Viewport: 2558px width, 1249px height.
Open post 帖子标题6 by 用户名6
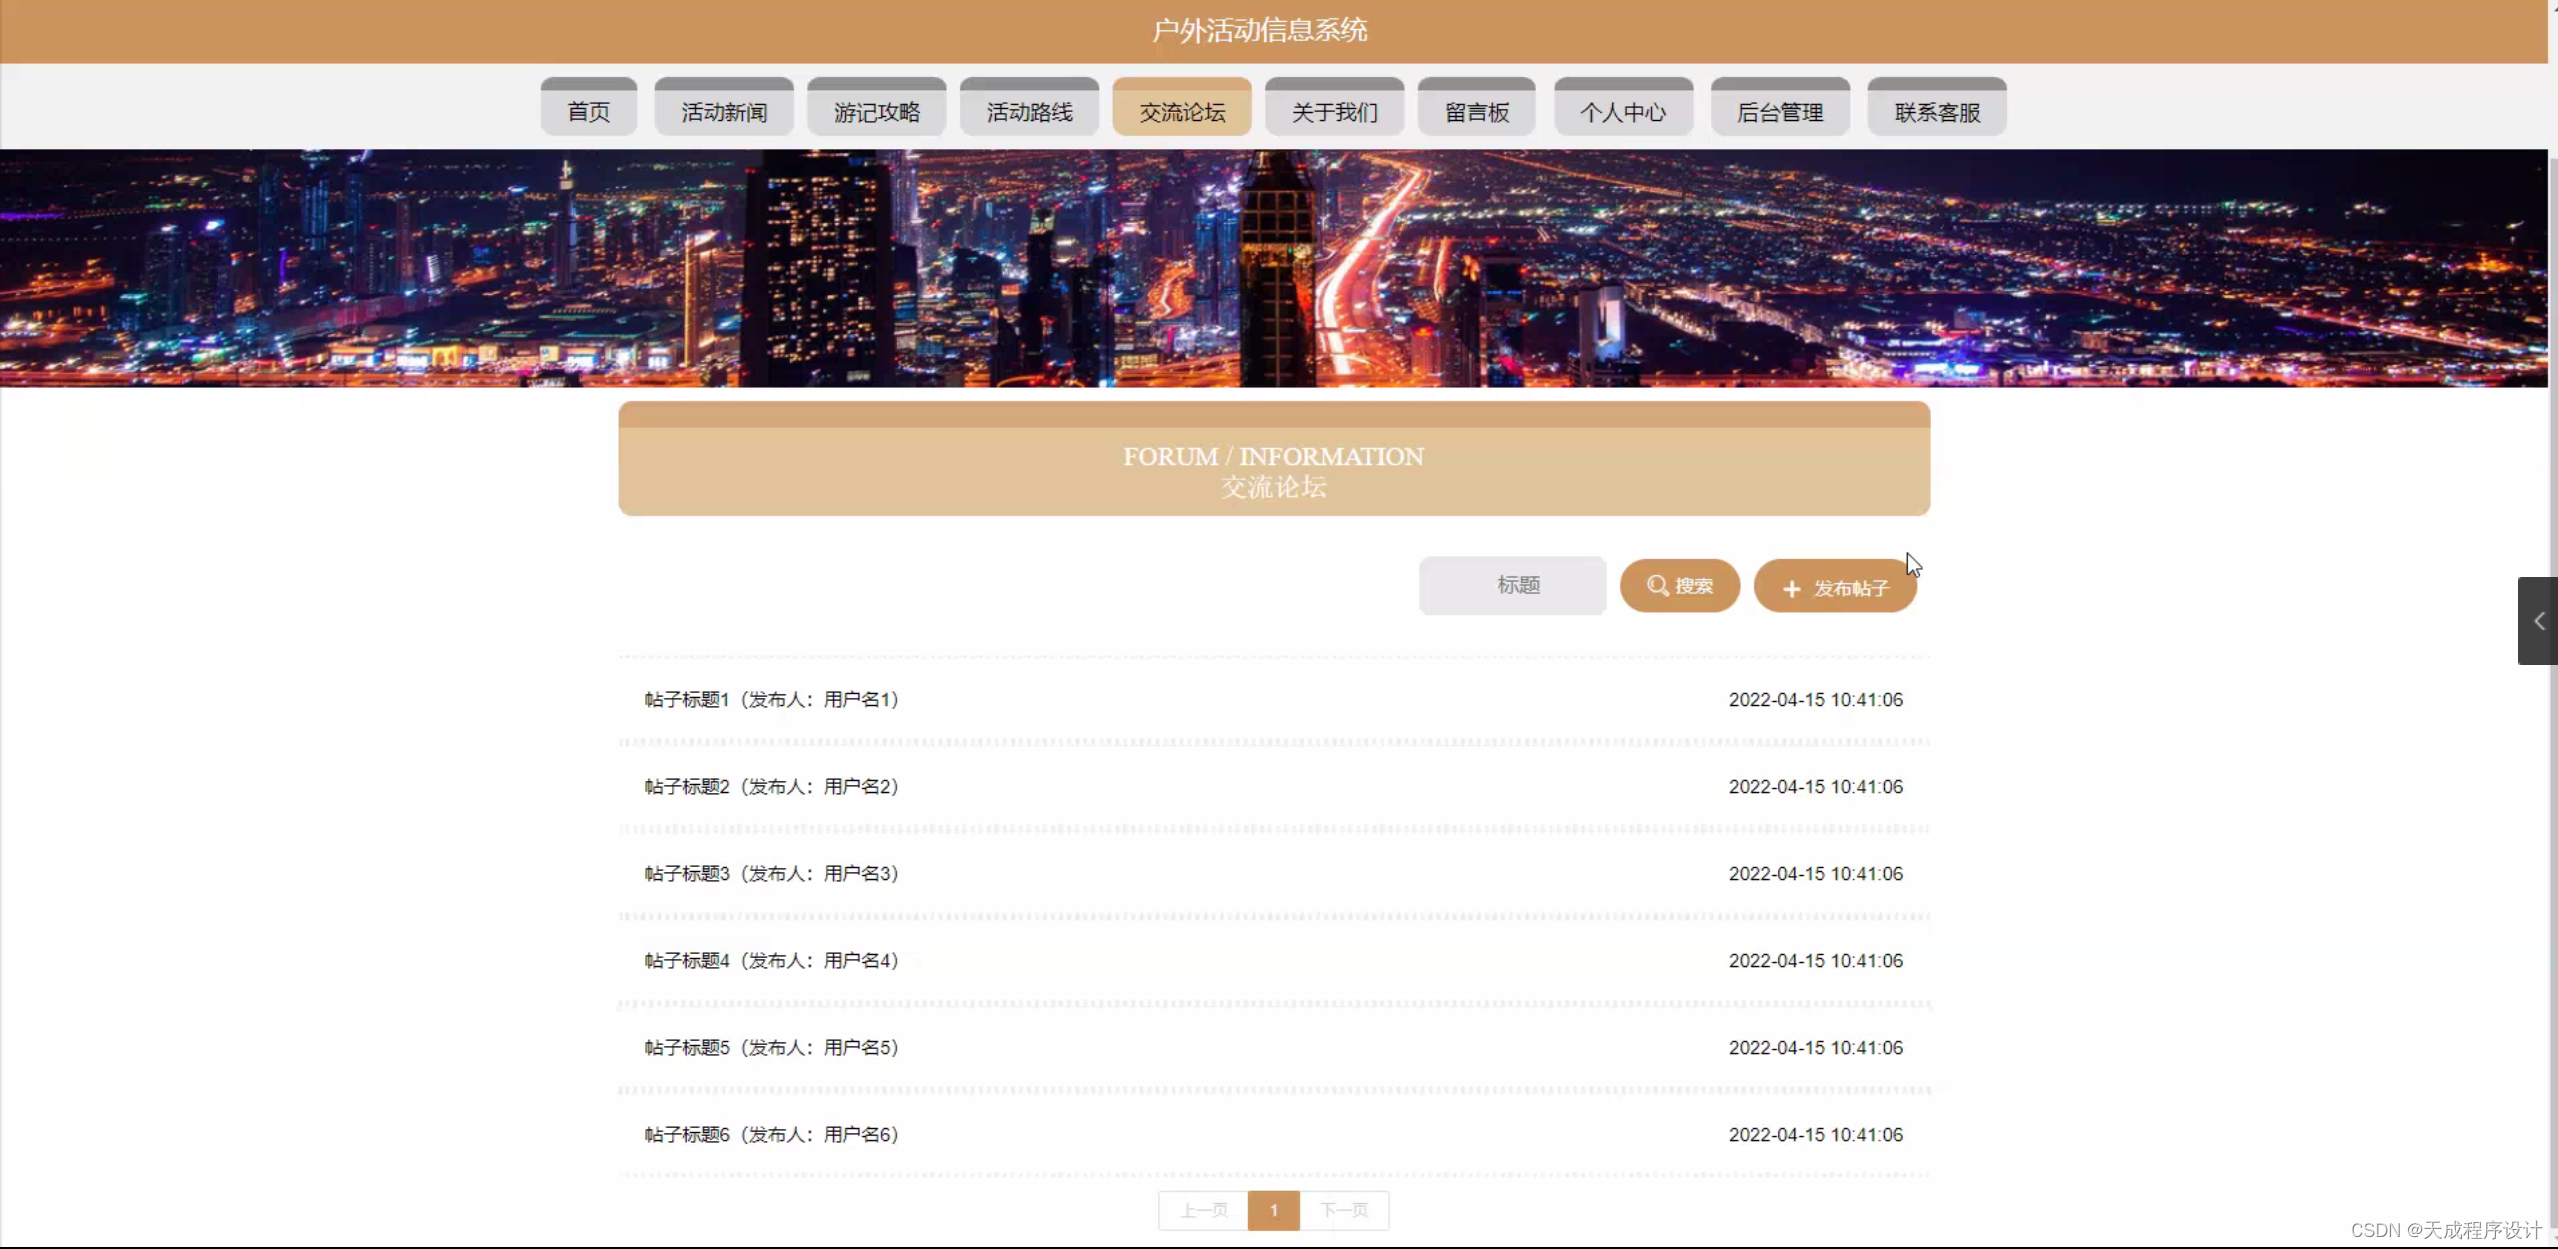pyautogui.click(x=771, y=1135)
